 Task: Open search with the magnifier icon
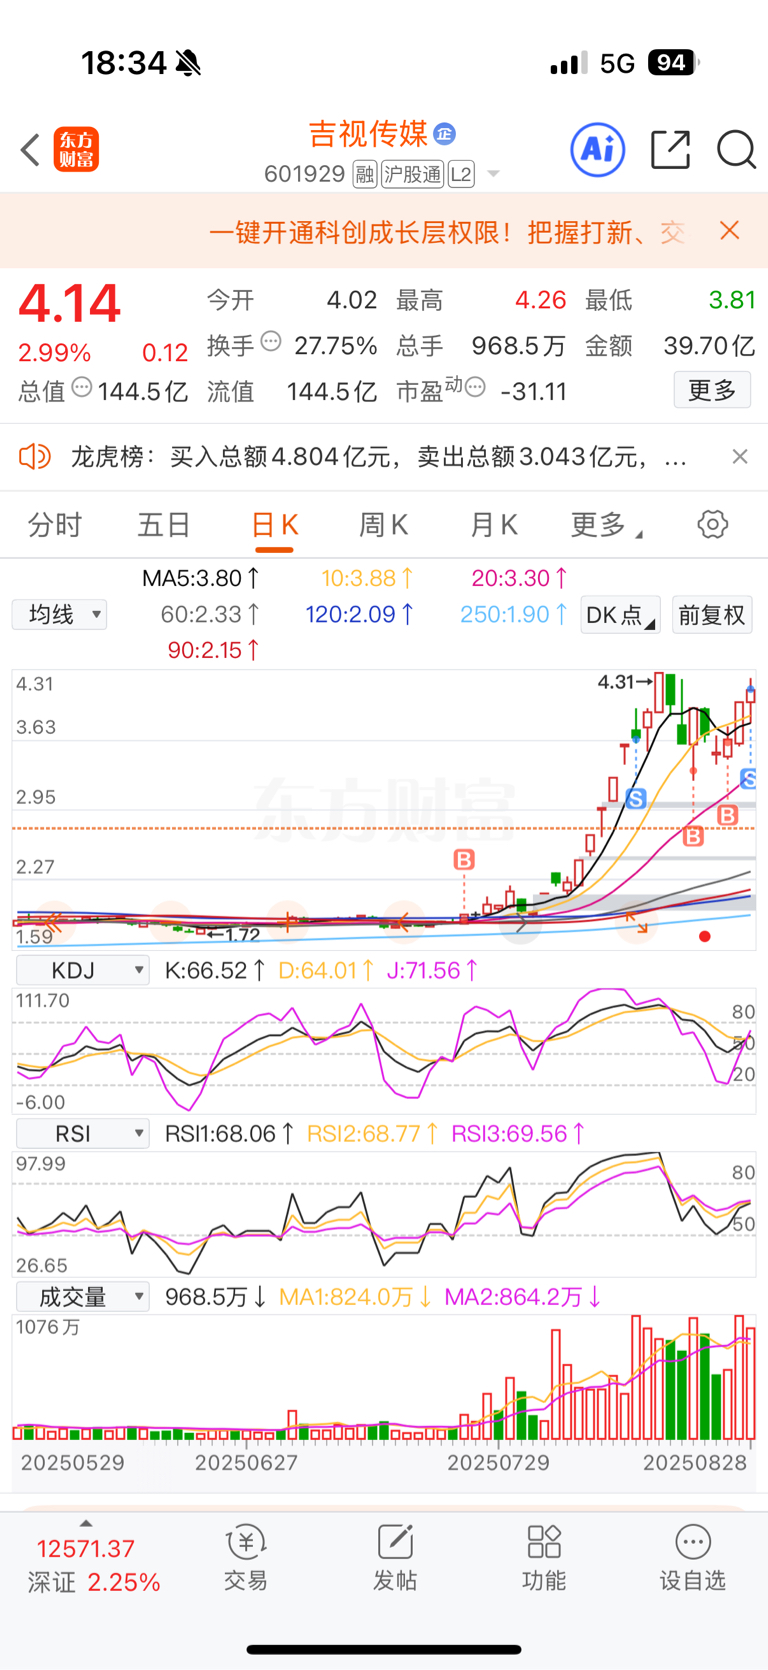(736, 150)
